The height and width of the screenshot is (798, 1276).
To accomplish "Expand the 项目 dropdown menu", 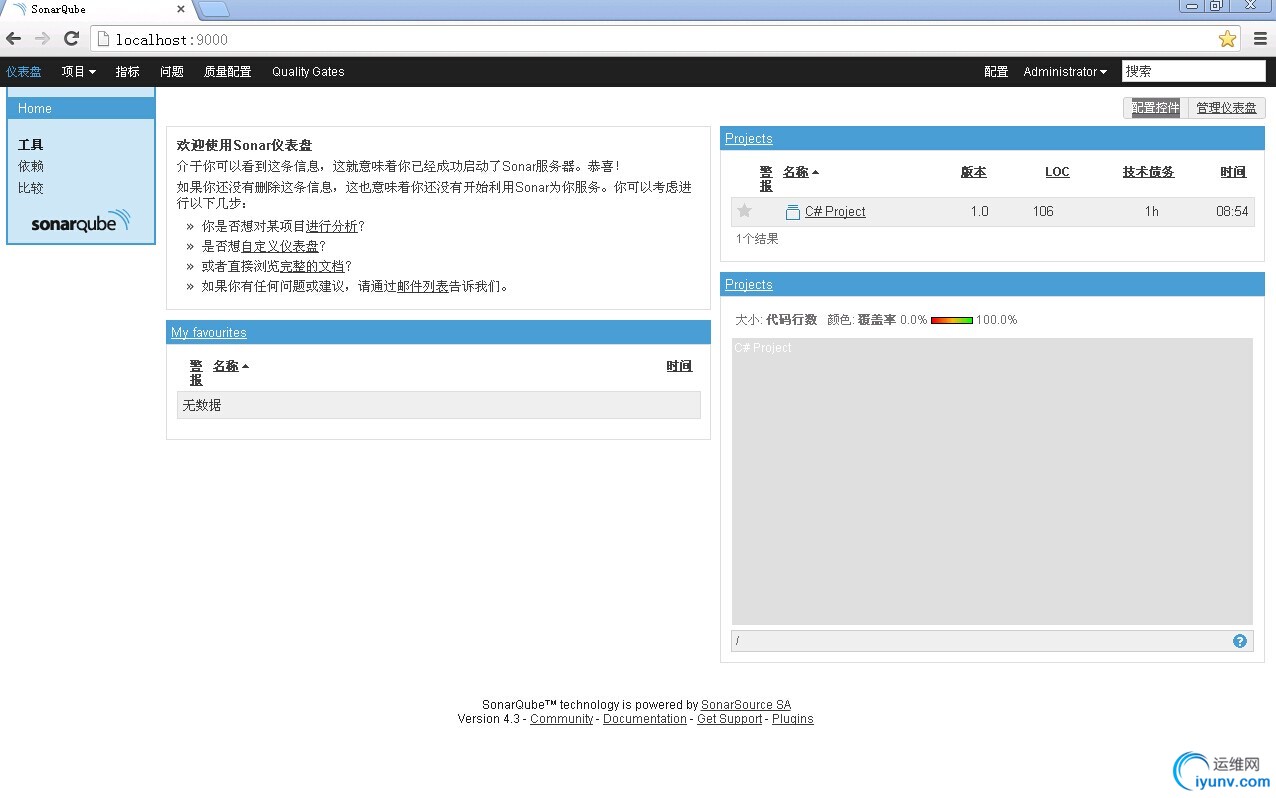I will pos(78,72).
